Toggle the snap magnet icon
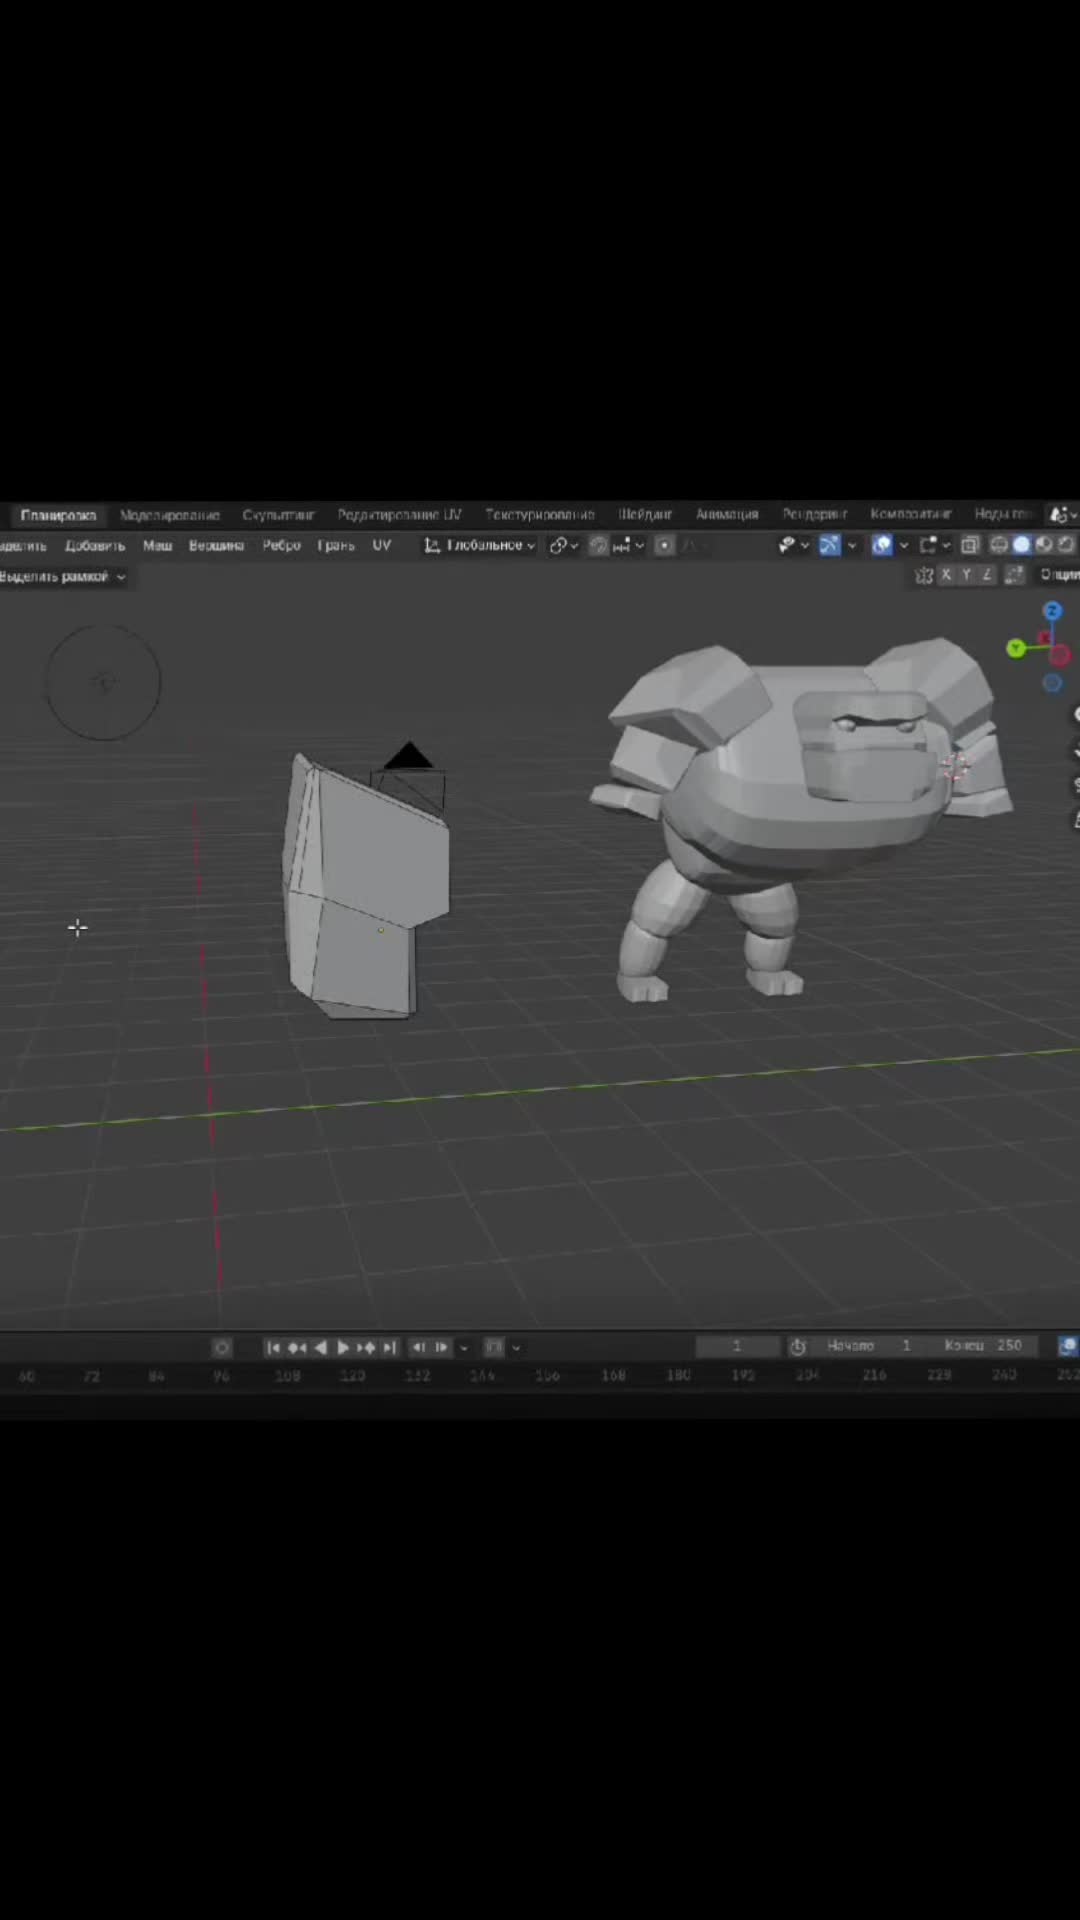 (x=598, y=545)
